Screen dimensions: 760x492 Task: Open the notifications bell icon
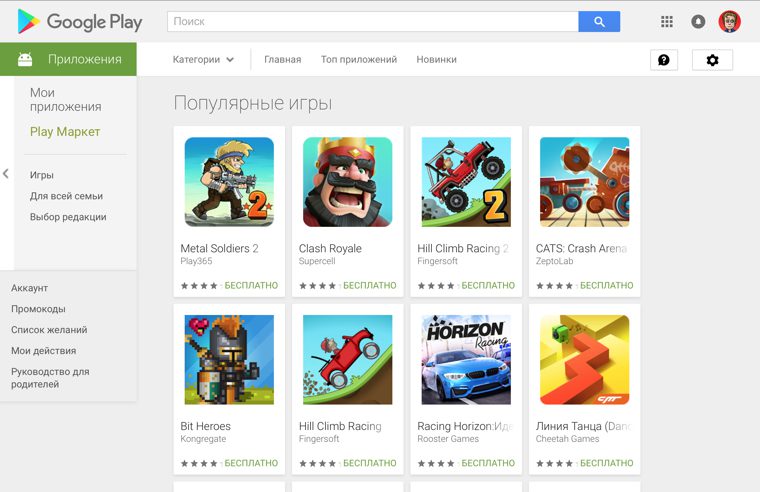(698, 22)
